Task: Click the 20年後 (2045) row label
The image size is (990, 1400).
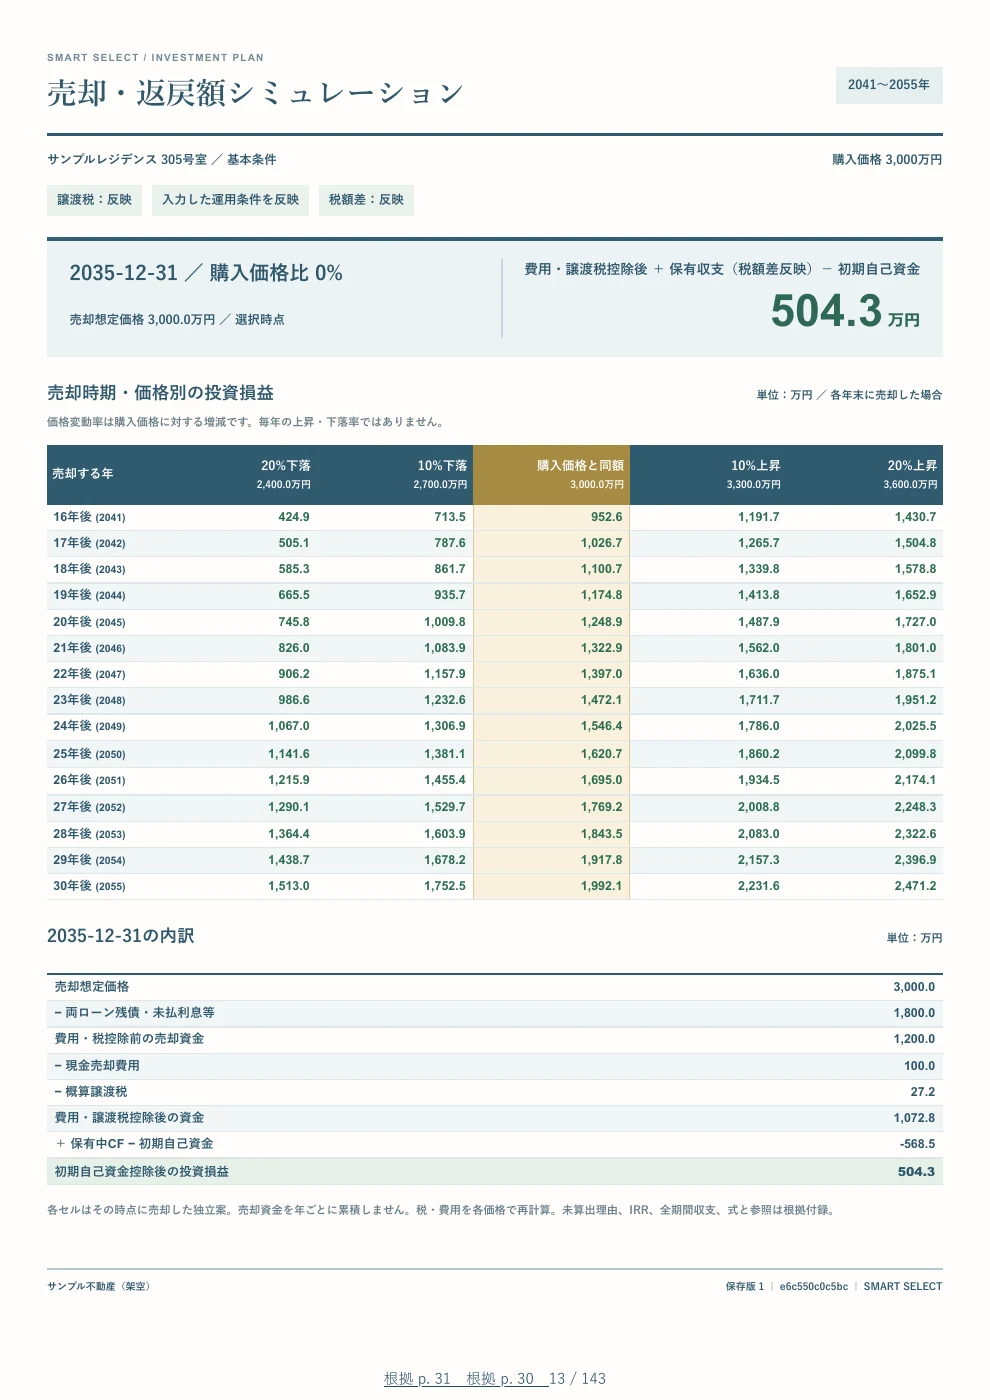Action: (x=89, y=622)
